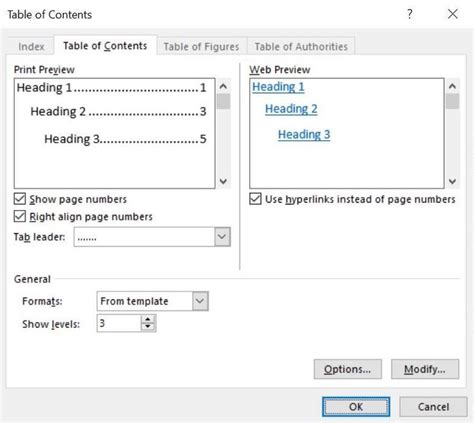474x423 pixels.
Task: Decrease Show levels with down arrow
Action: tap(148, 327)
